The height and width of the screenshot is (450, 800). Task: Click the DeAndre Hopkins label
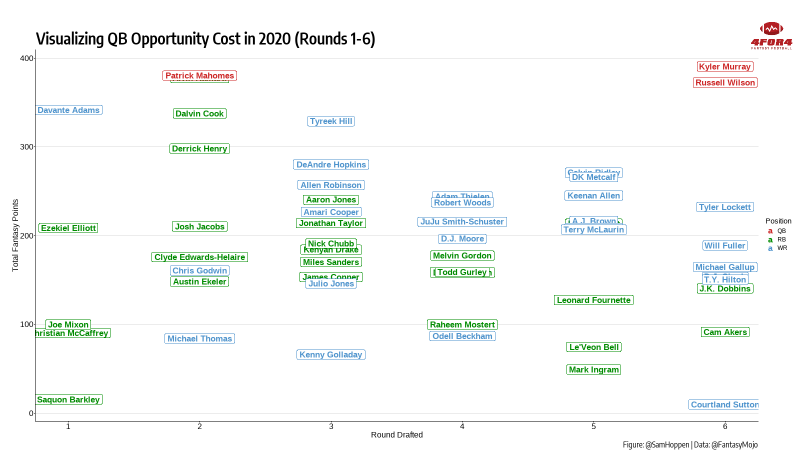coord(331,165)
